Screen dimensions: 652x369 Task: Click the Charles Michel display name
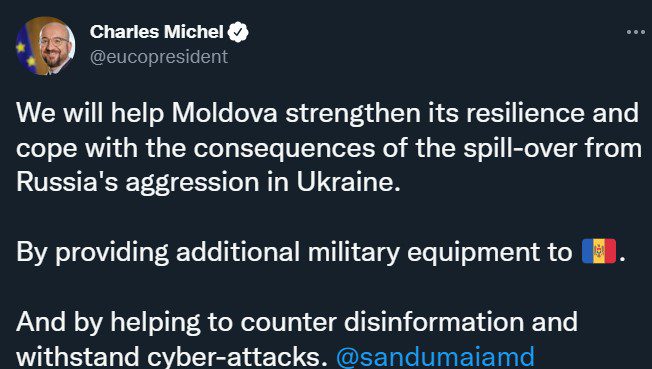(157, 32)
